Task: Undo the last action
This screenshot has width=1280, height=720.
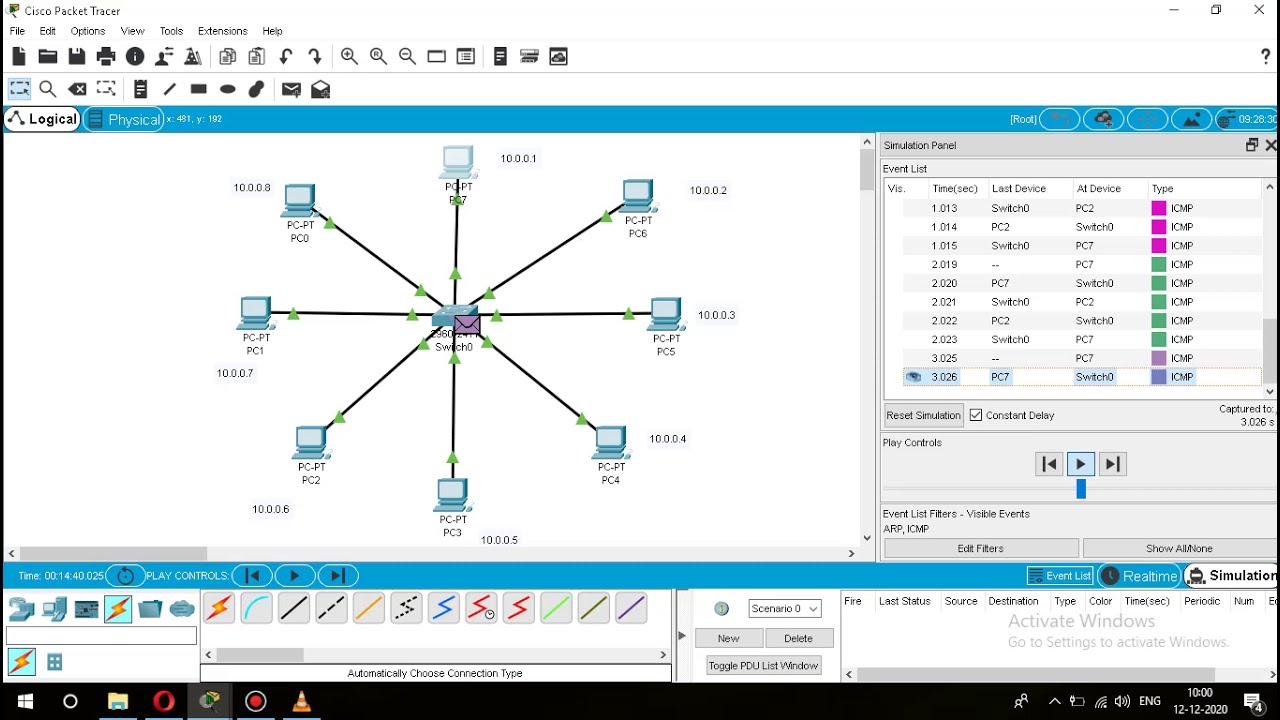Action: pyautogui.click(x=286, y=57)
